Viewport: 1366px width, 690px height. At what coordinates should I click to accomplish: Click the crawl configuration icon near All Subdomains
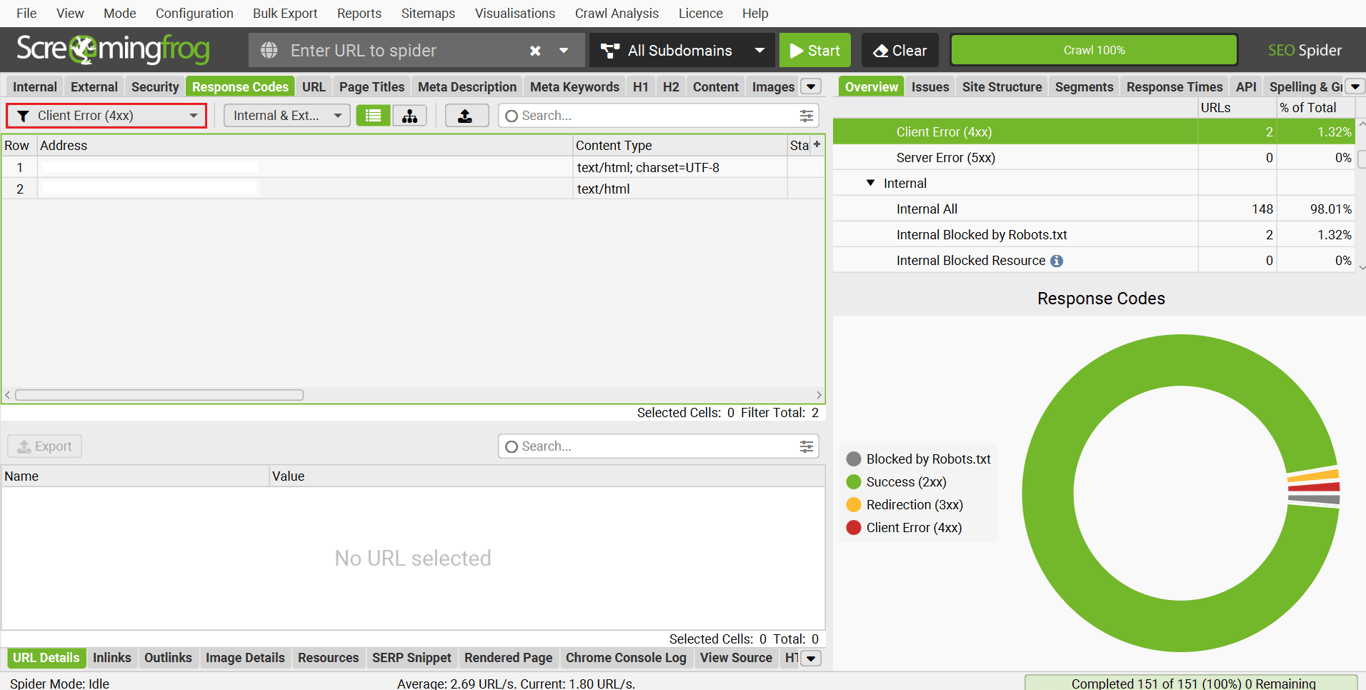609,49
